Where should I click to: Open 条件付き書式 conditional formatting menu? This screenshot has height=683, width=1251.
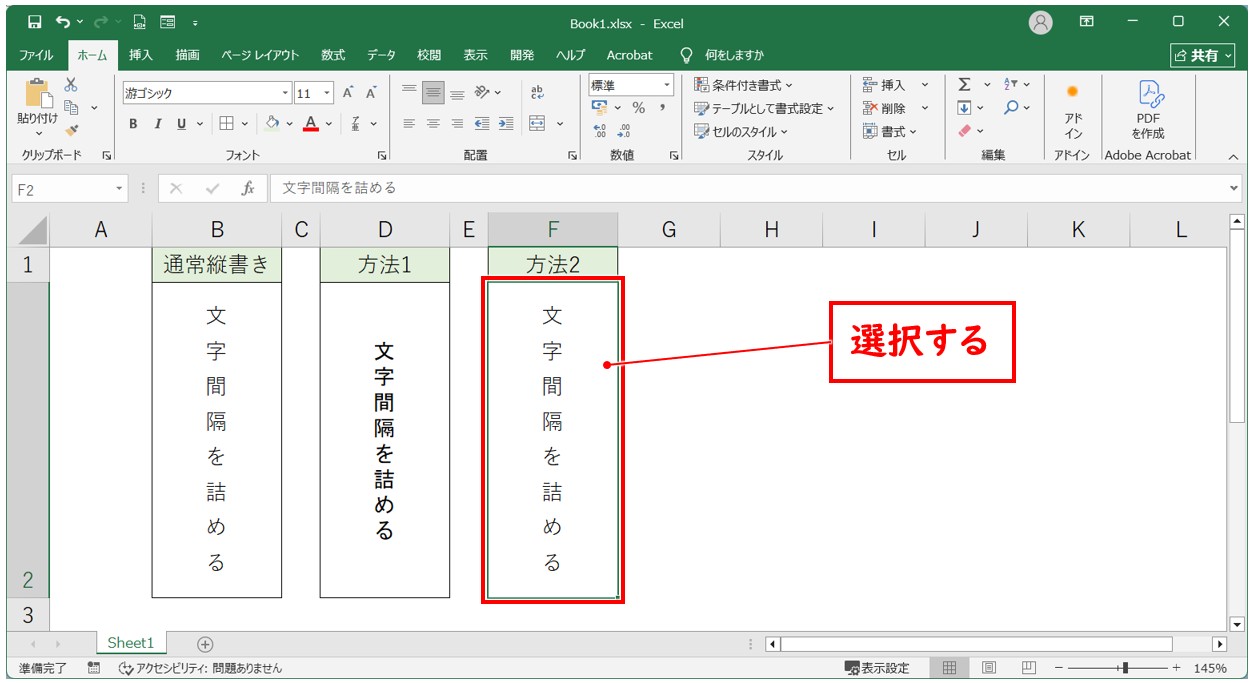coord(744,86)
